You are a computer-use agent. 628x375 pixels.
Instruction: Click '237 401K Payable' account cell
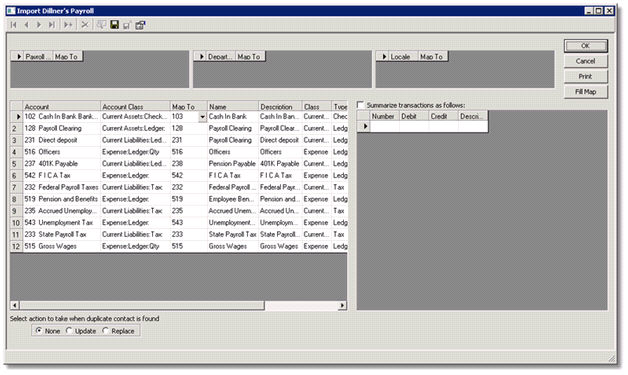pyautogui.click(x=62, y=164)
